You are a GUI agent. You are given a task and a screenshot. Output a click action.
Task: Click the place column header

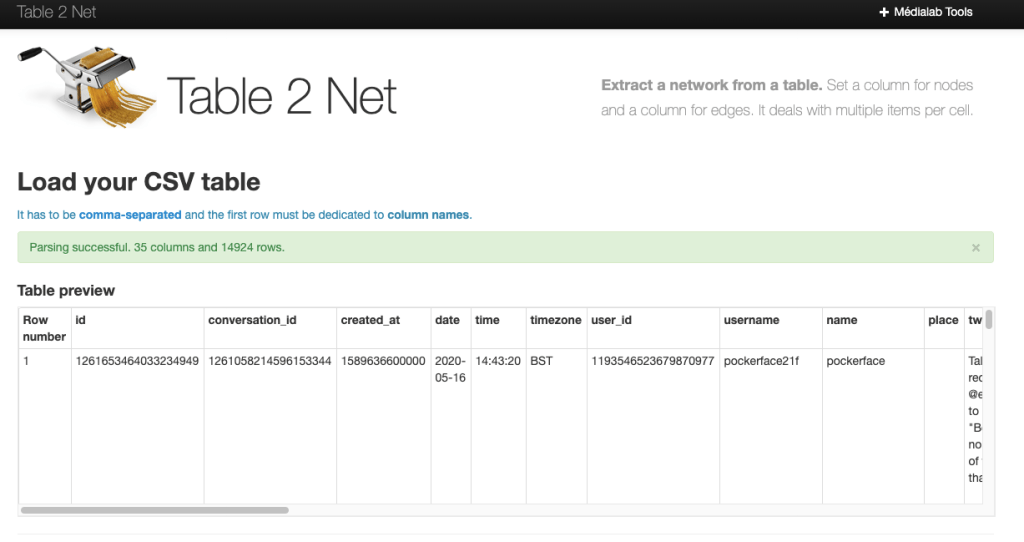click(x=944, y=328)
